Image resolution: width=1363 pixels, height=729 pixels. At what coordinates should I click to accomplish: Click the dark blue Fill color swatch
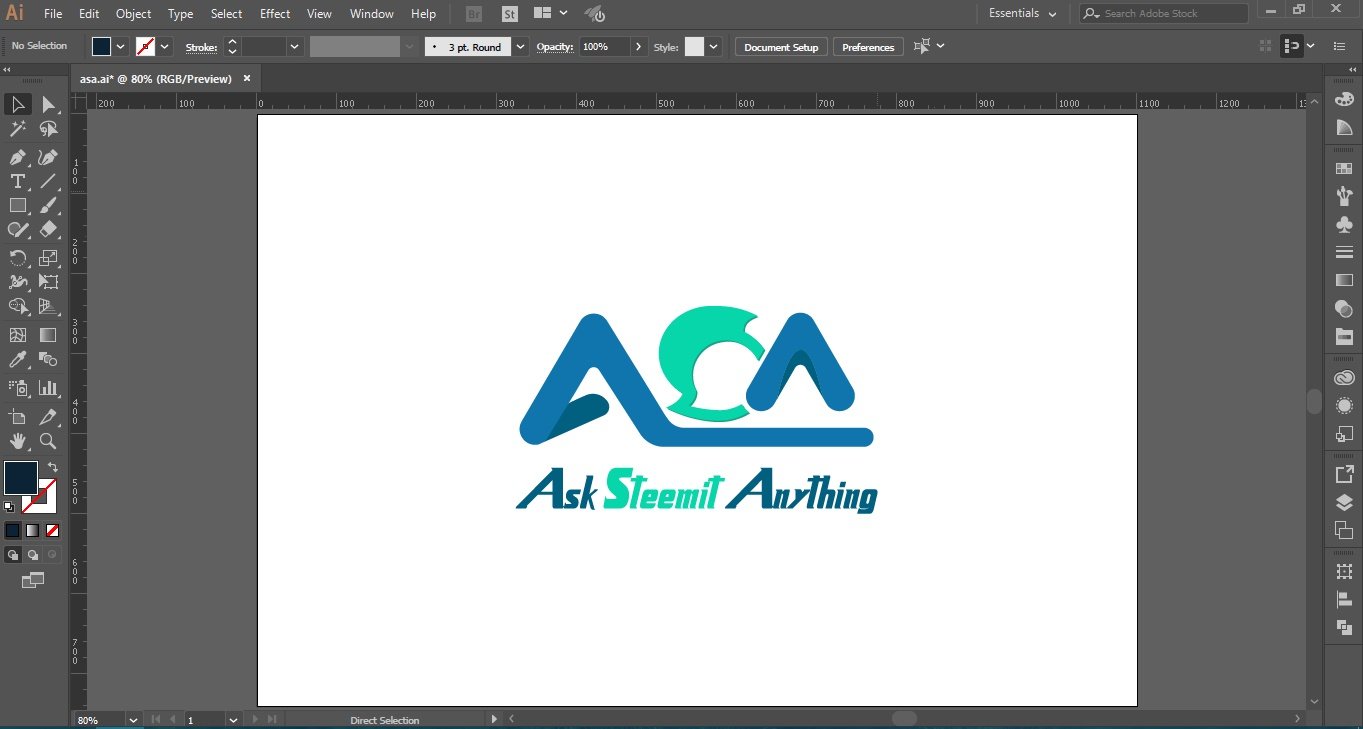pos(21,477)
